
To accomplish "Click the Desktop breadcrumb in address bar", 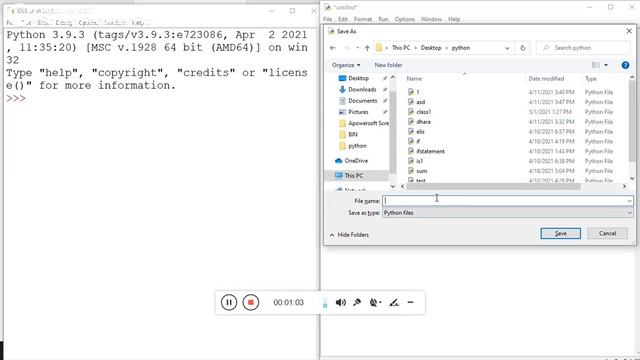I will [431, 48].
